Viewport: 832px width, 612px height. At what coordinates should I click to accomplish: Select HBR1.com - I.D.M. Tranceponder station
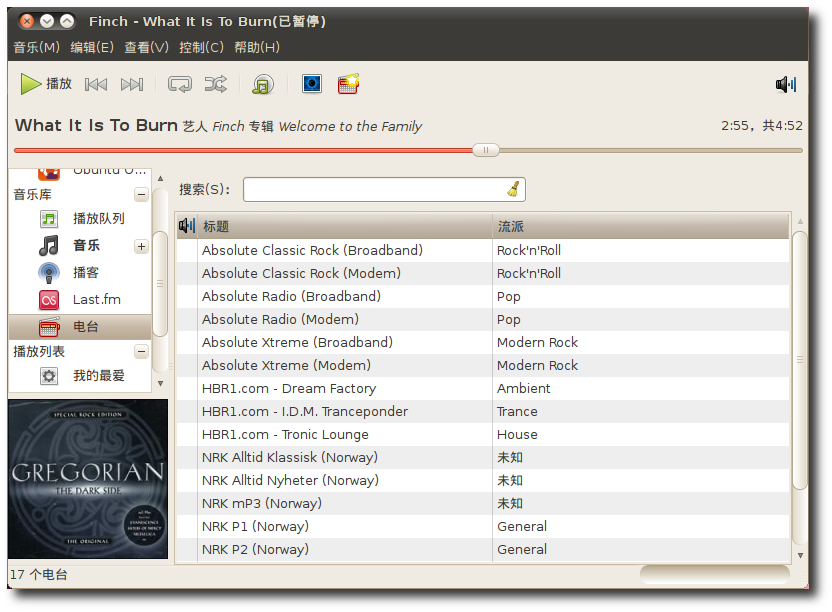[x=482, y=411]
